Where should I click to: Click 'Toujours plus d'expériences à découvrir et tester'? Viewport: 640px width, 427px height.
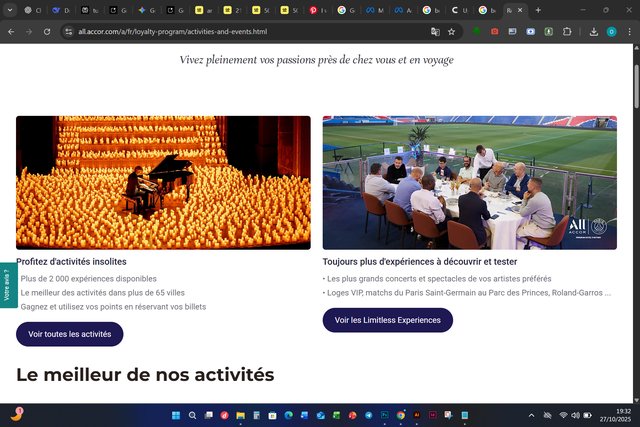(420, 262)
